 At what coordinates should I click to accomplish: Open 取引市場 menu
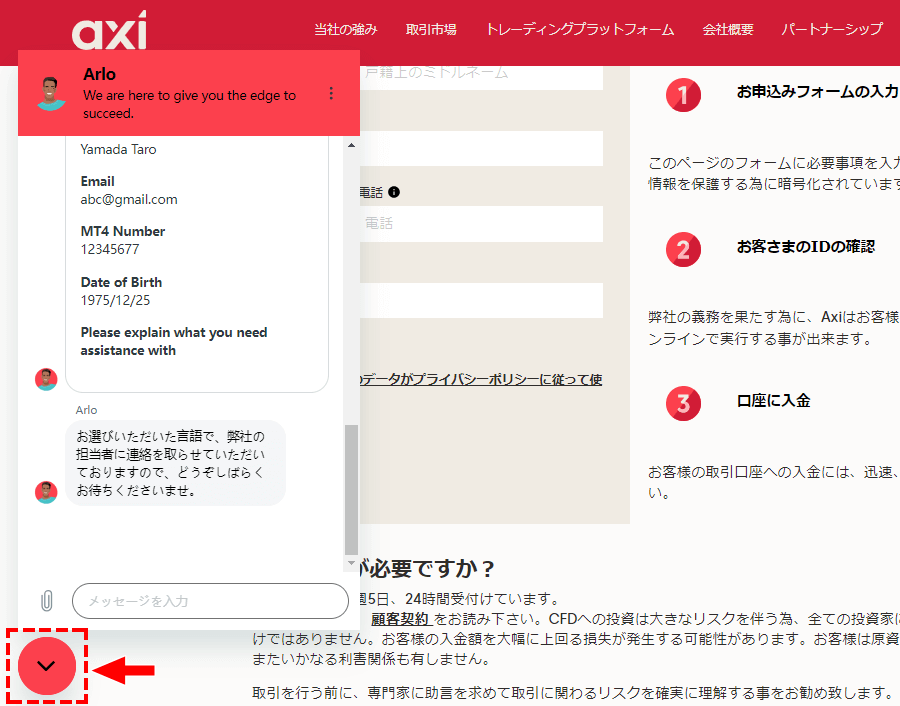coord(431,29)
